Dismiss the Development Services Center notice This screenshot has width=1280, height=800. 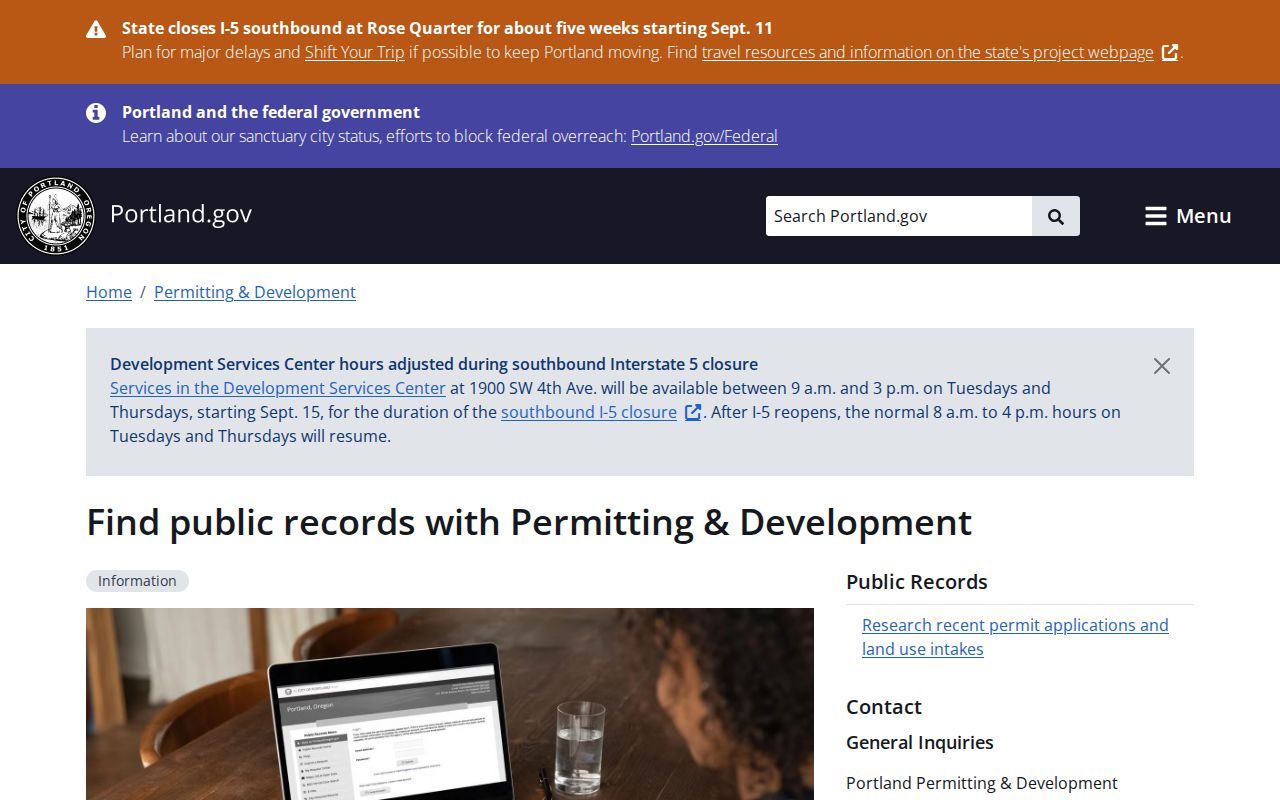[x=1161, y=366]
